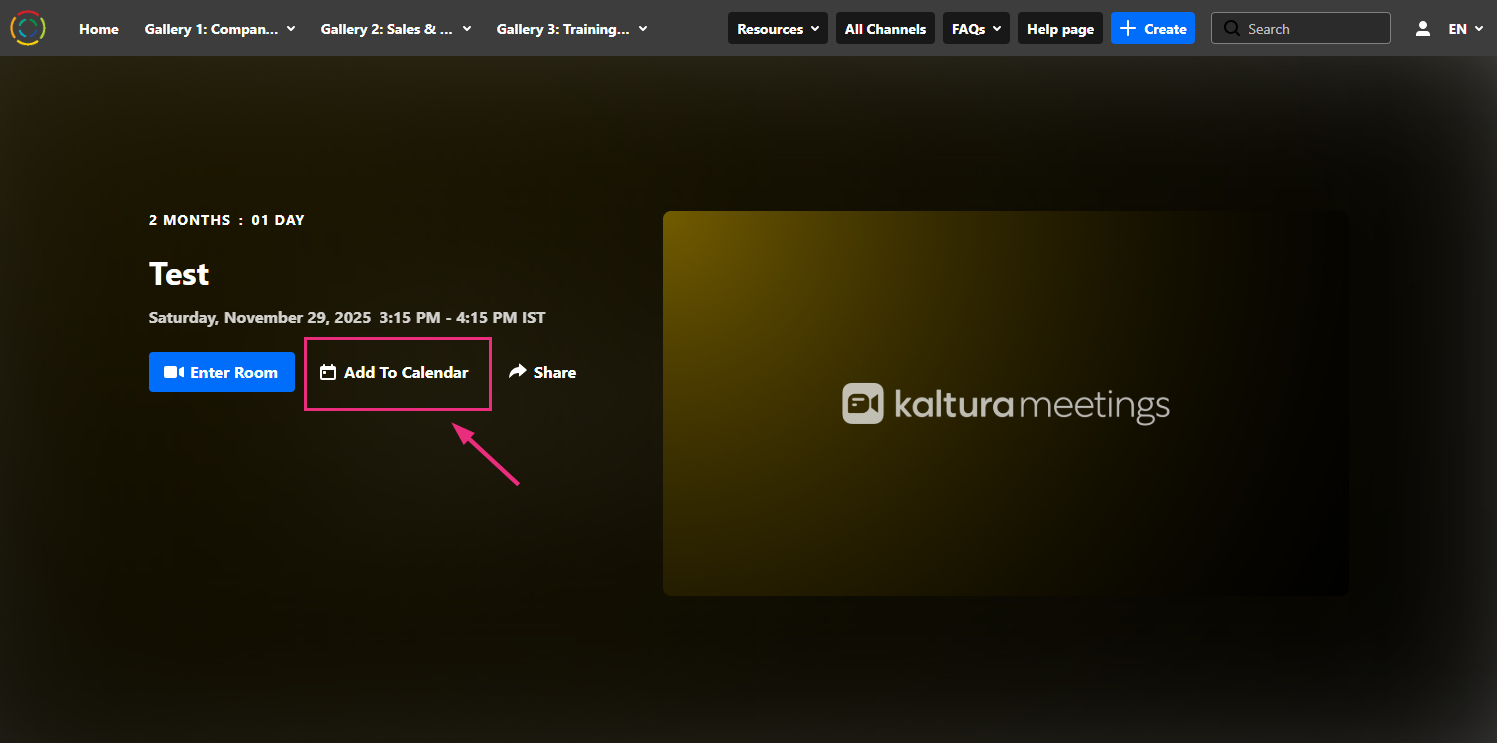Open the user account profile icon
The width and height of the screenshot is (1497, 743).
click(1423, 29)
